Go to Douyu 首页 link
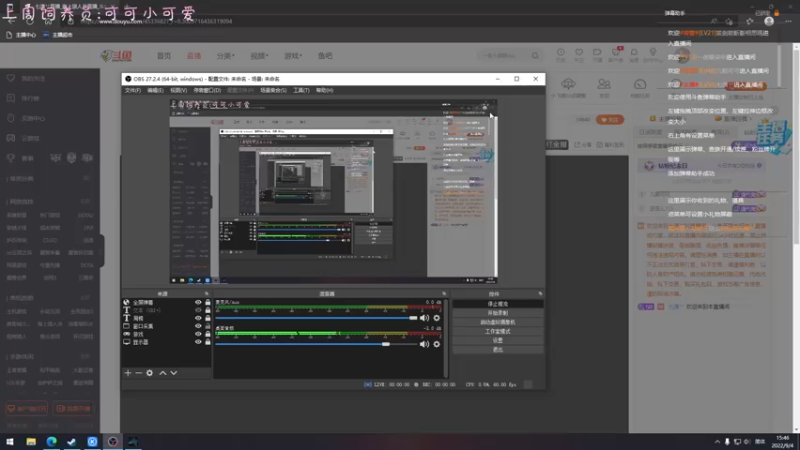Screen dimensions: 800x450 click(164, 56)
